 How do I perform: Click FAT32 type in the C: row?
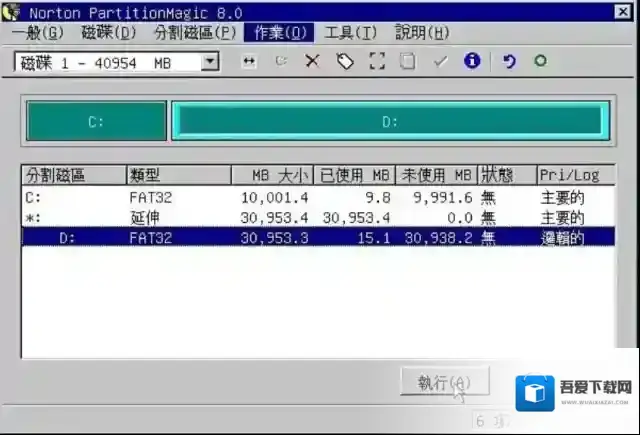(151, 198)
